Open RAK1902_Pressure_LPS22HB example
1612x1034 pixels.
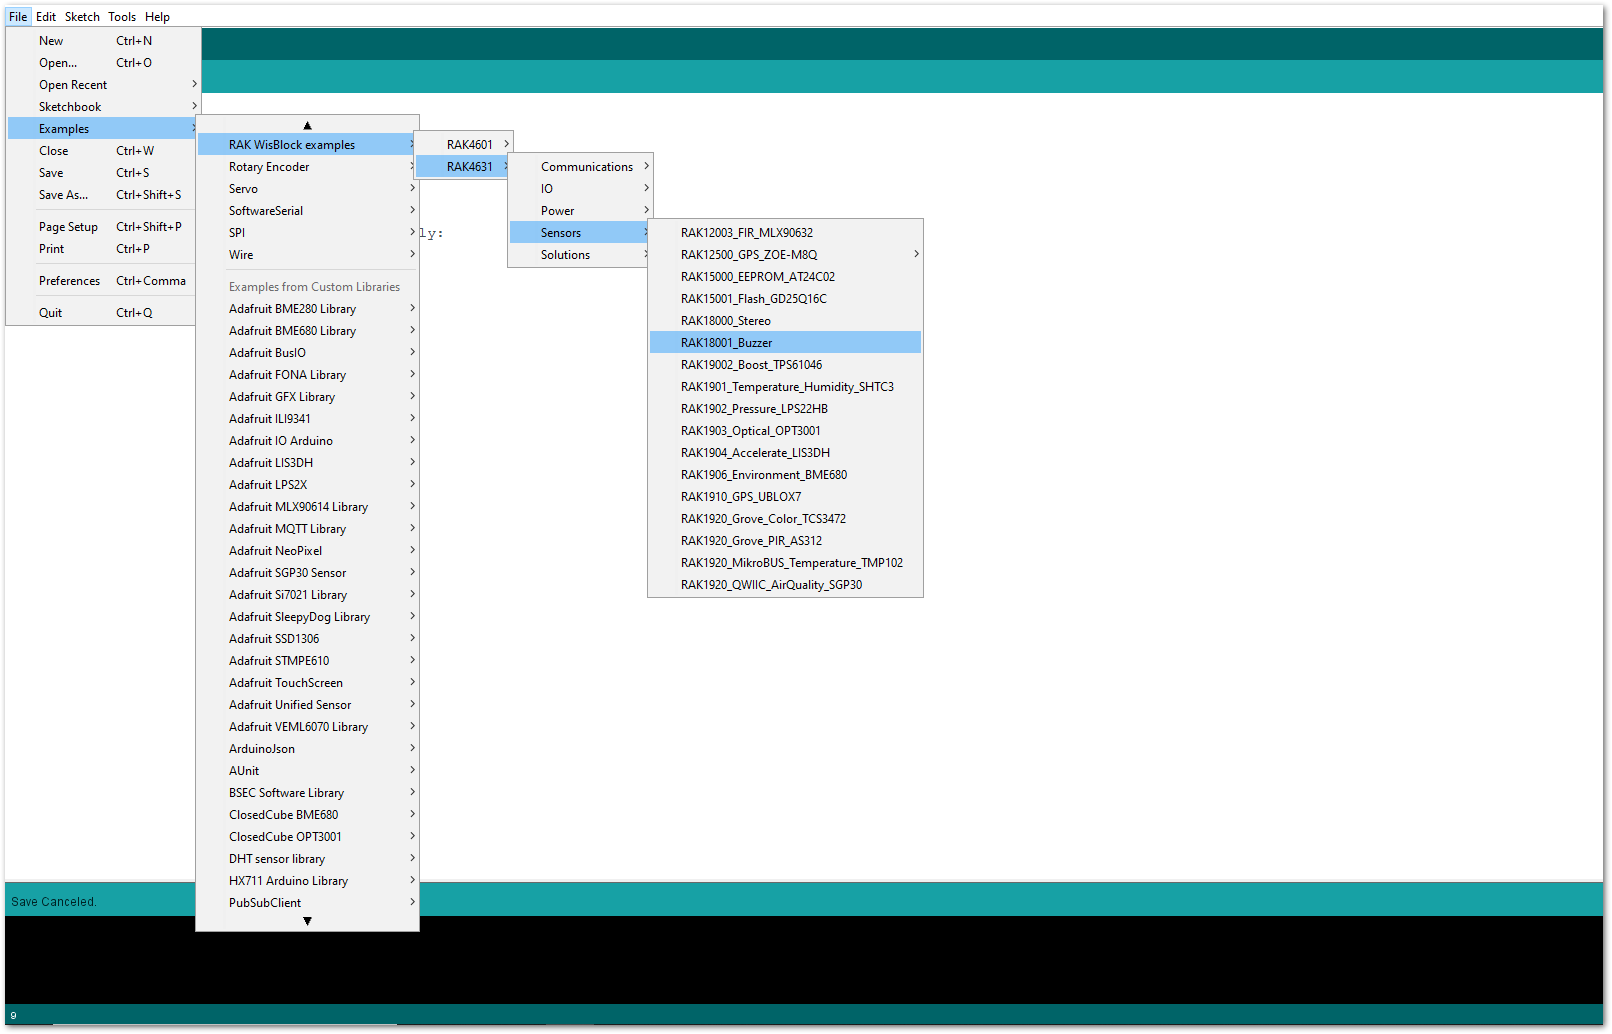pyautogui.click(x=785, y=409)
